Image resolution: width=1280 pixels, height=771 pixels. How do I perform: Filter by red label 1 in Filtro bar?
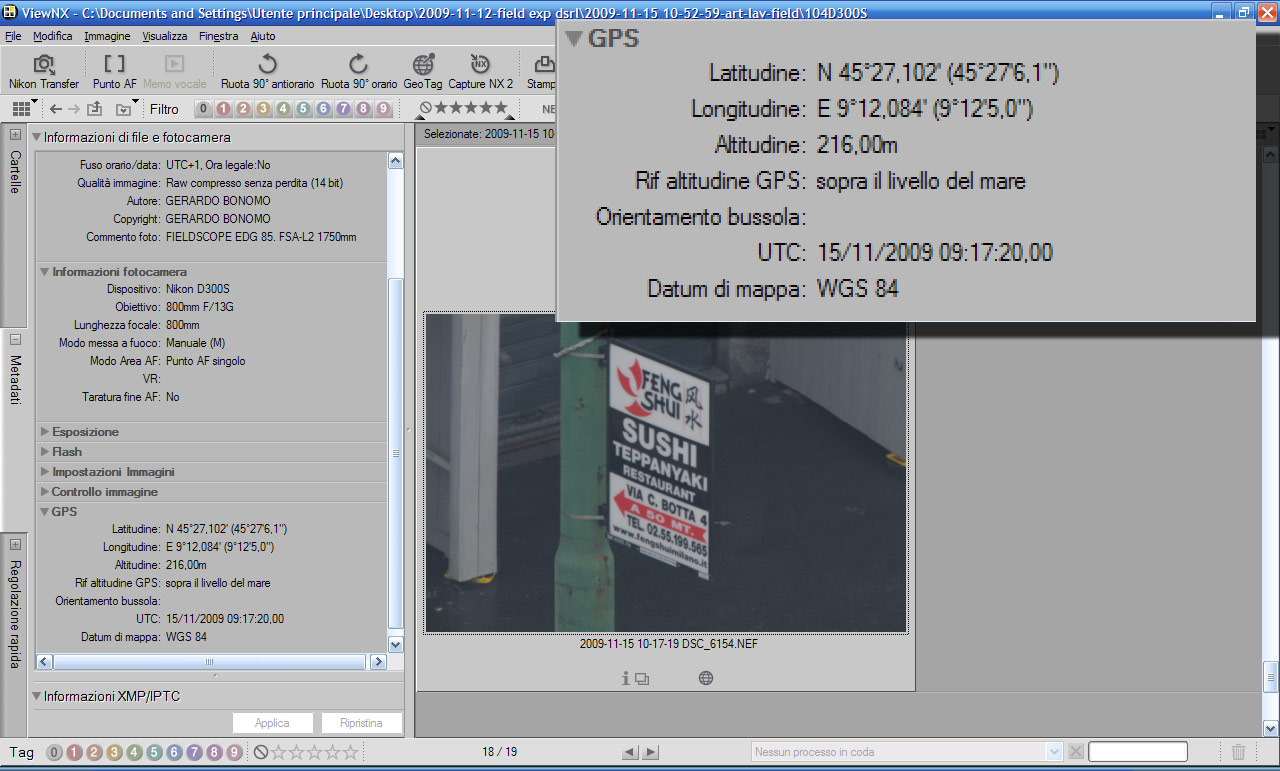tap(223, 109)
